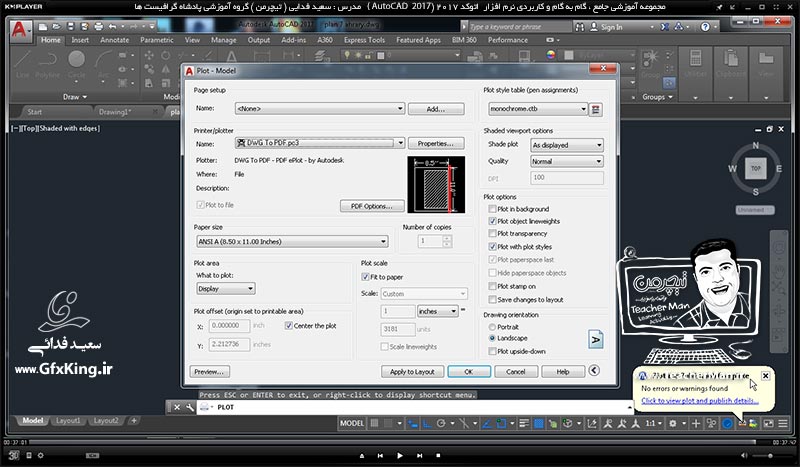Viewport: 800px width, 467px height.
Task: Select the Polyline tool in Draw panel
Action: (x=47, y=63)
